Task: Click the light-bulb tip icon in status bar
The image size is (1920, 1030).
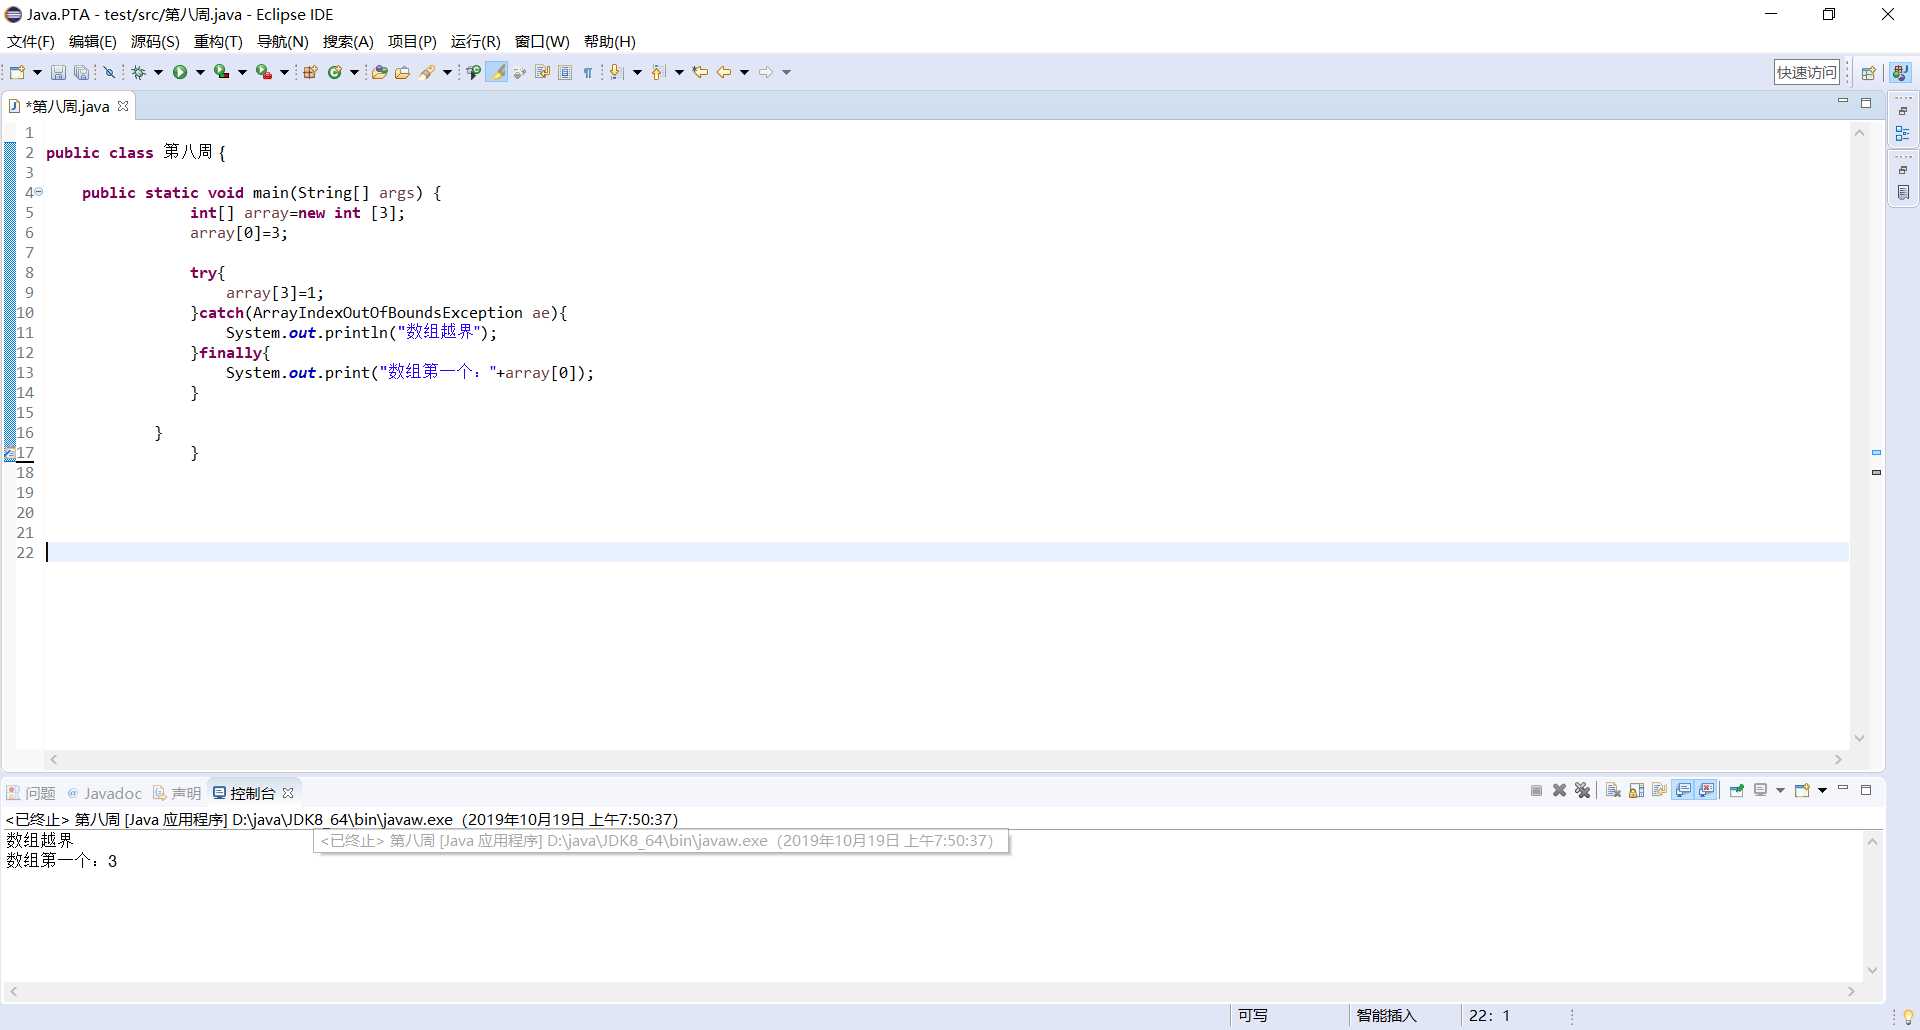Action: 1908,1016
